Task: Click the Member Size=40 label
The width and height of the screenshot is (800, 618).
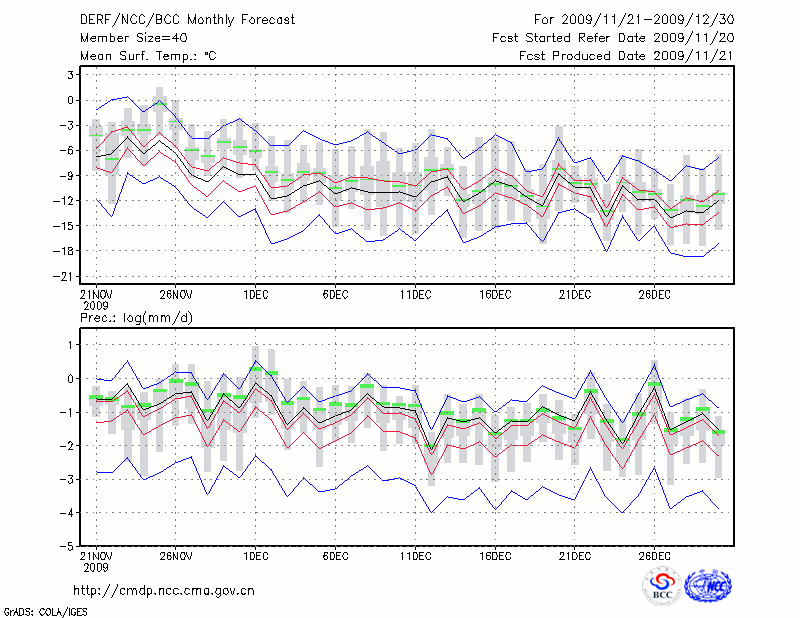Action: coord(127,38)
